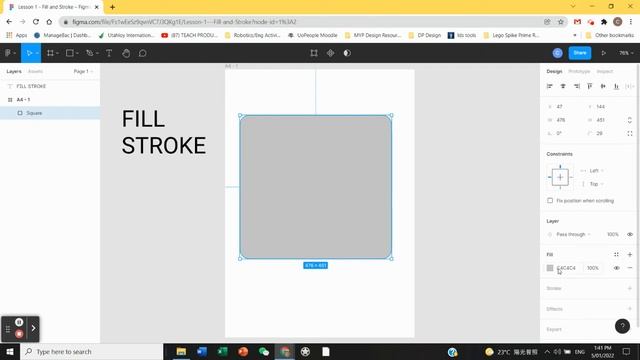Align selection horizontal centers
The width and height of the screenshot is (640, 360).
click(x=563, y=86)
